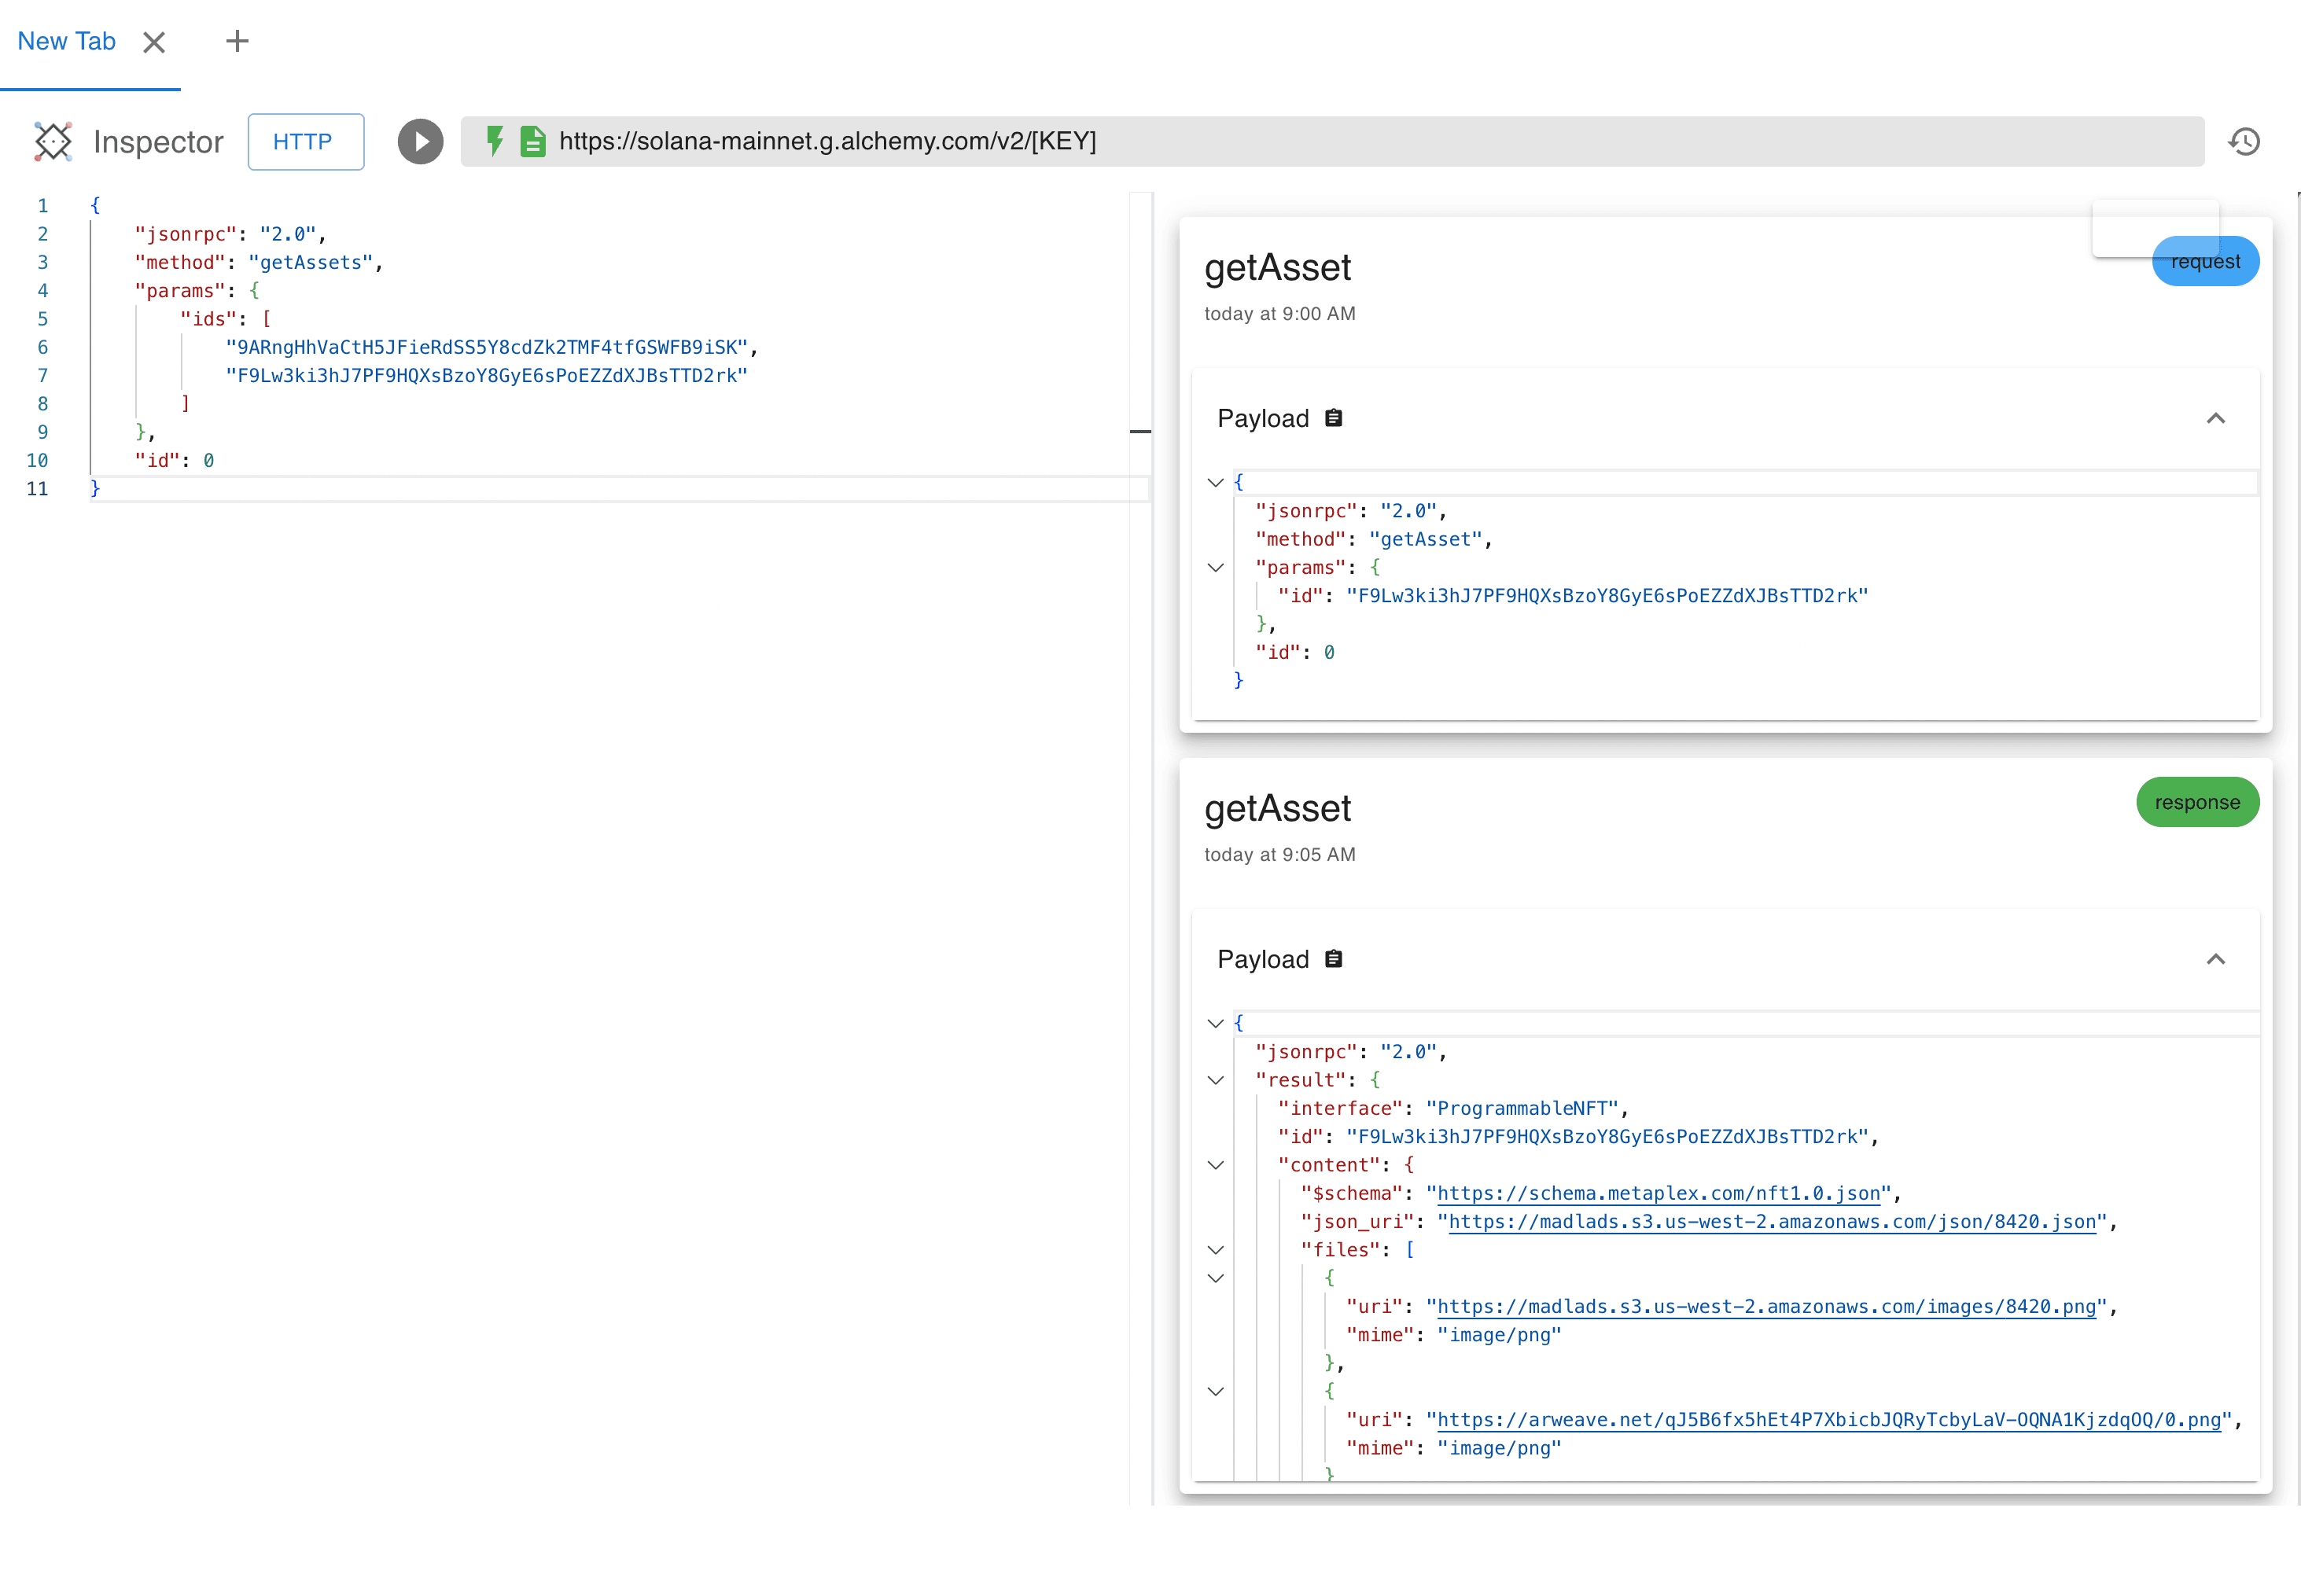Select the New Tab tab
Image resolution: width=2301 pixels, height=1596 pixels.
click(67, 42)
